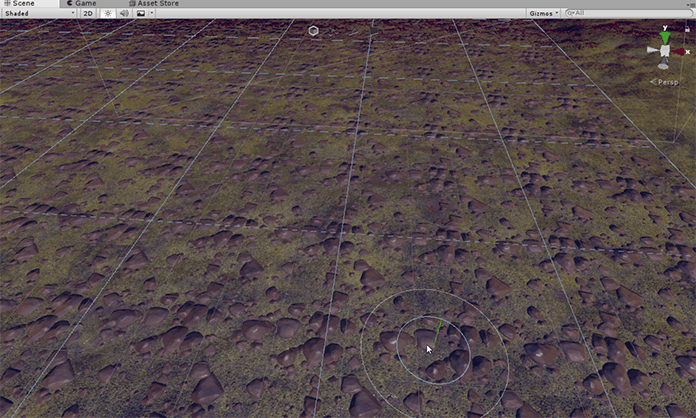Toggle Persp projection label
The height and width of the screenshot is (418, 696).
click(667, 82)
